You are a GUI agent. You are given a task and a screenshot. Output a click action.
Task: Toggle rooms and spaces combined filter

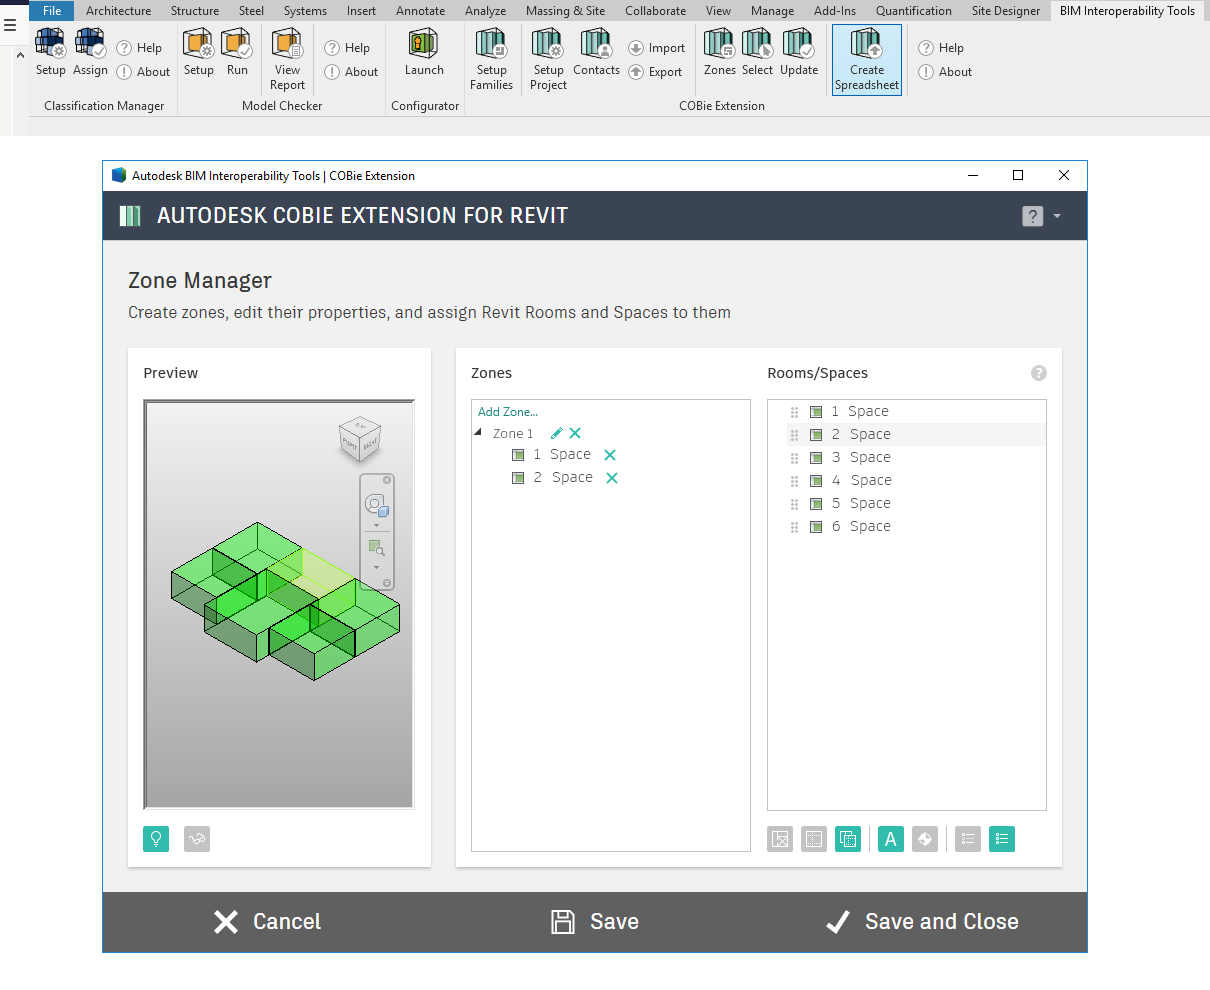click(x=848, y=839)
